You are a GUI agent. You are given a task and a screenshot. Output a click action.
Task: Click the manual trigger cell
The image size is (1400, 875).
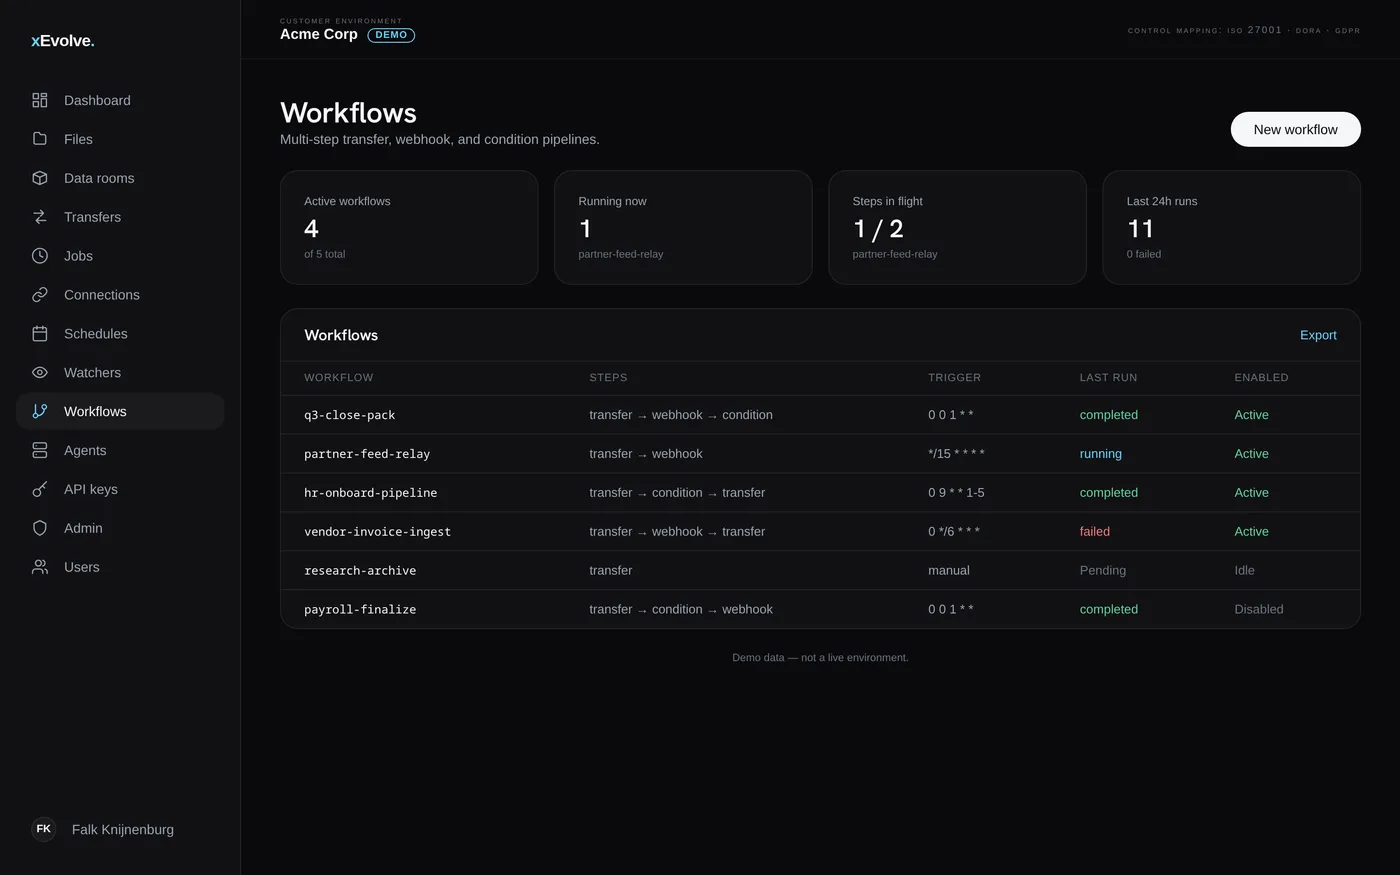coord(948,571)
